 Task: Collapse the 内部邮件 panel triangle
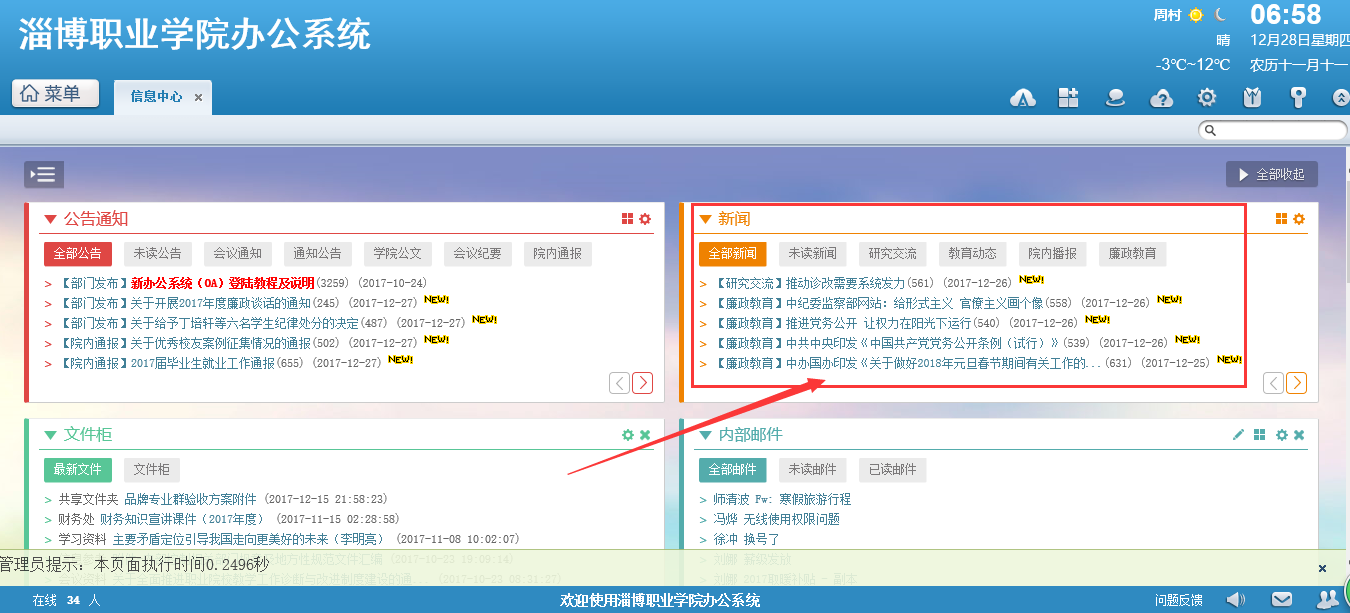704,435
